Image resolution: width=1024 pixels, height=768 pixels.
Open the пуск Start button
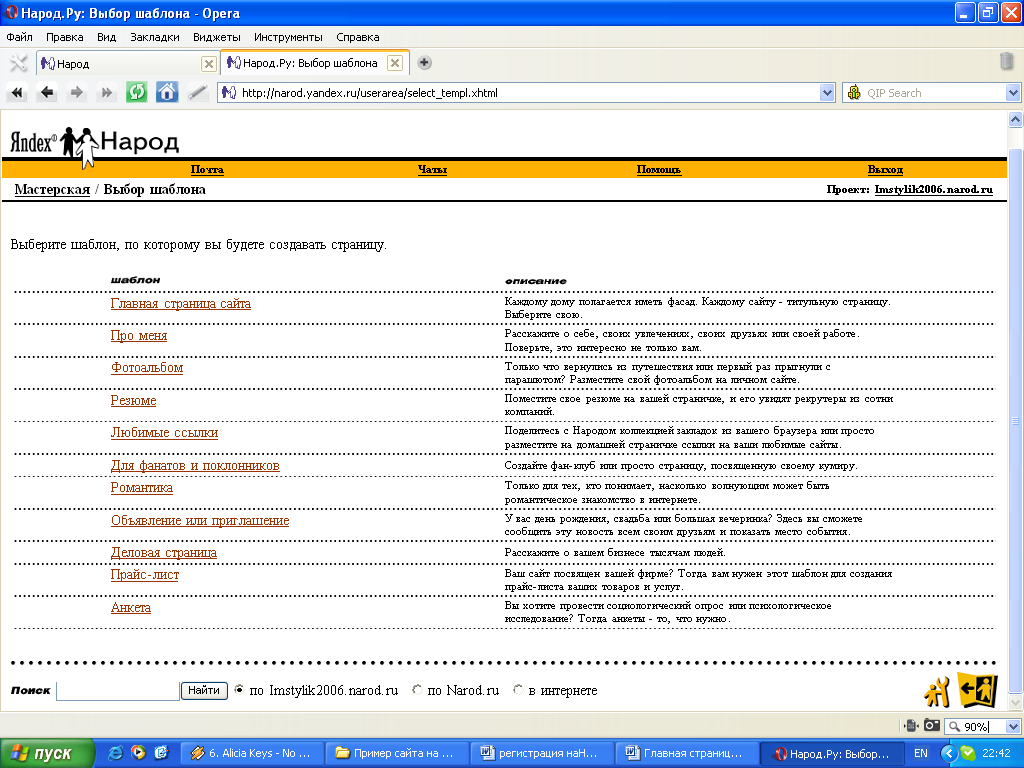coord(47,753)
